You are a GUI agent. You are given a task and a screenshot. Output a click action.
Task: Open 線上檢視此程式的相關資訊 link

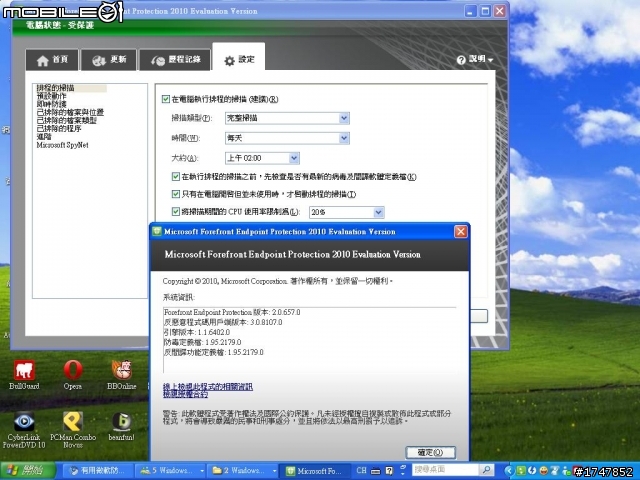[208, 386]
